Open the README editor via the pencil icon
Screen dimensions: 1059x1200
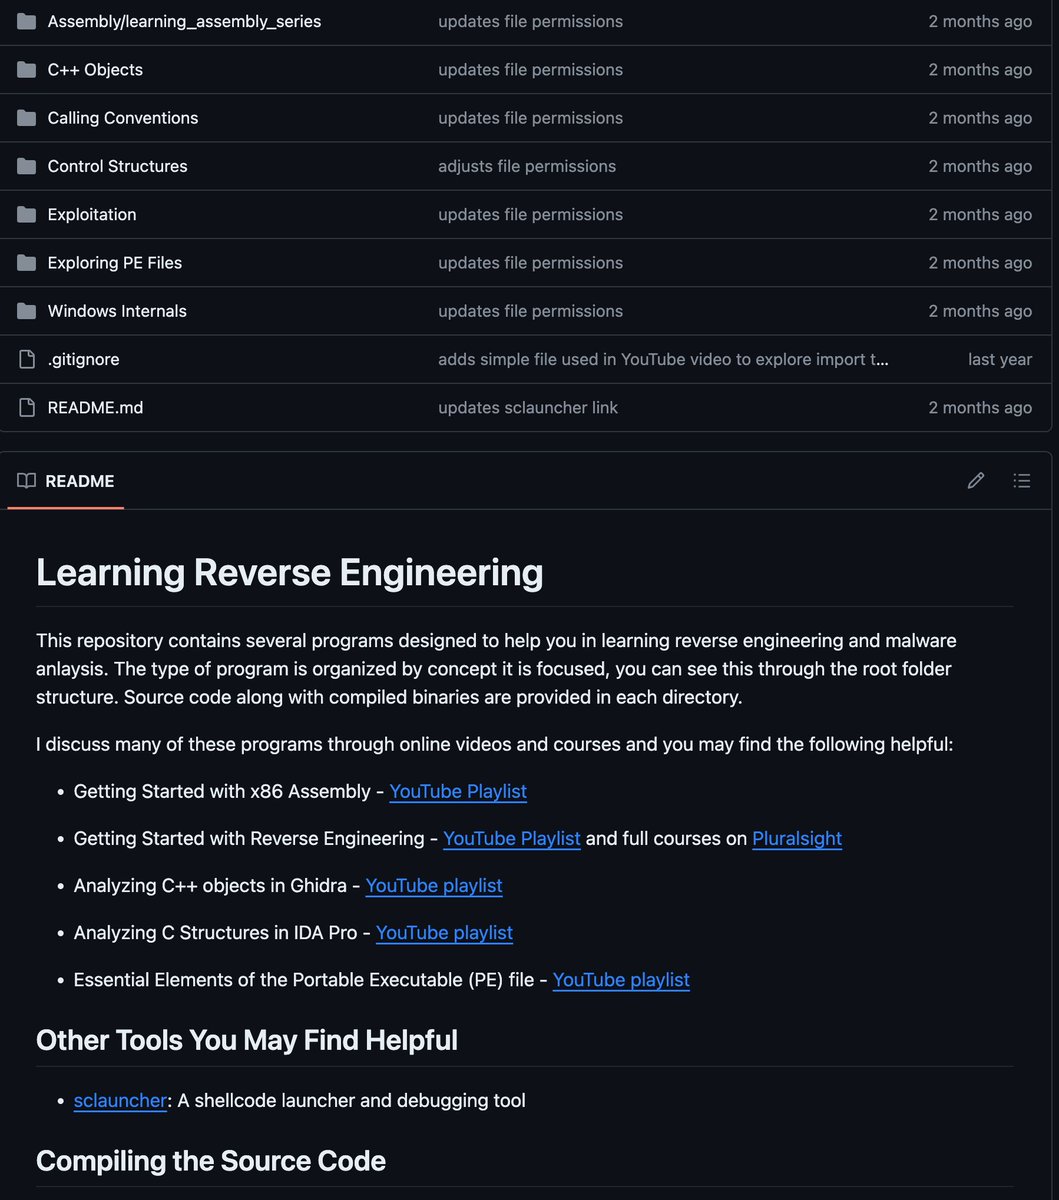[975, 480]
